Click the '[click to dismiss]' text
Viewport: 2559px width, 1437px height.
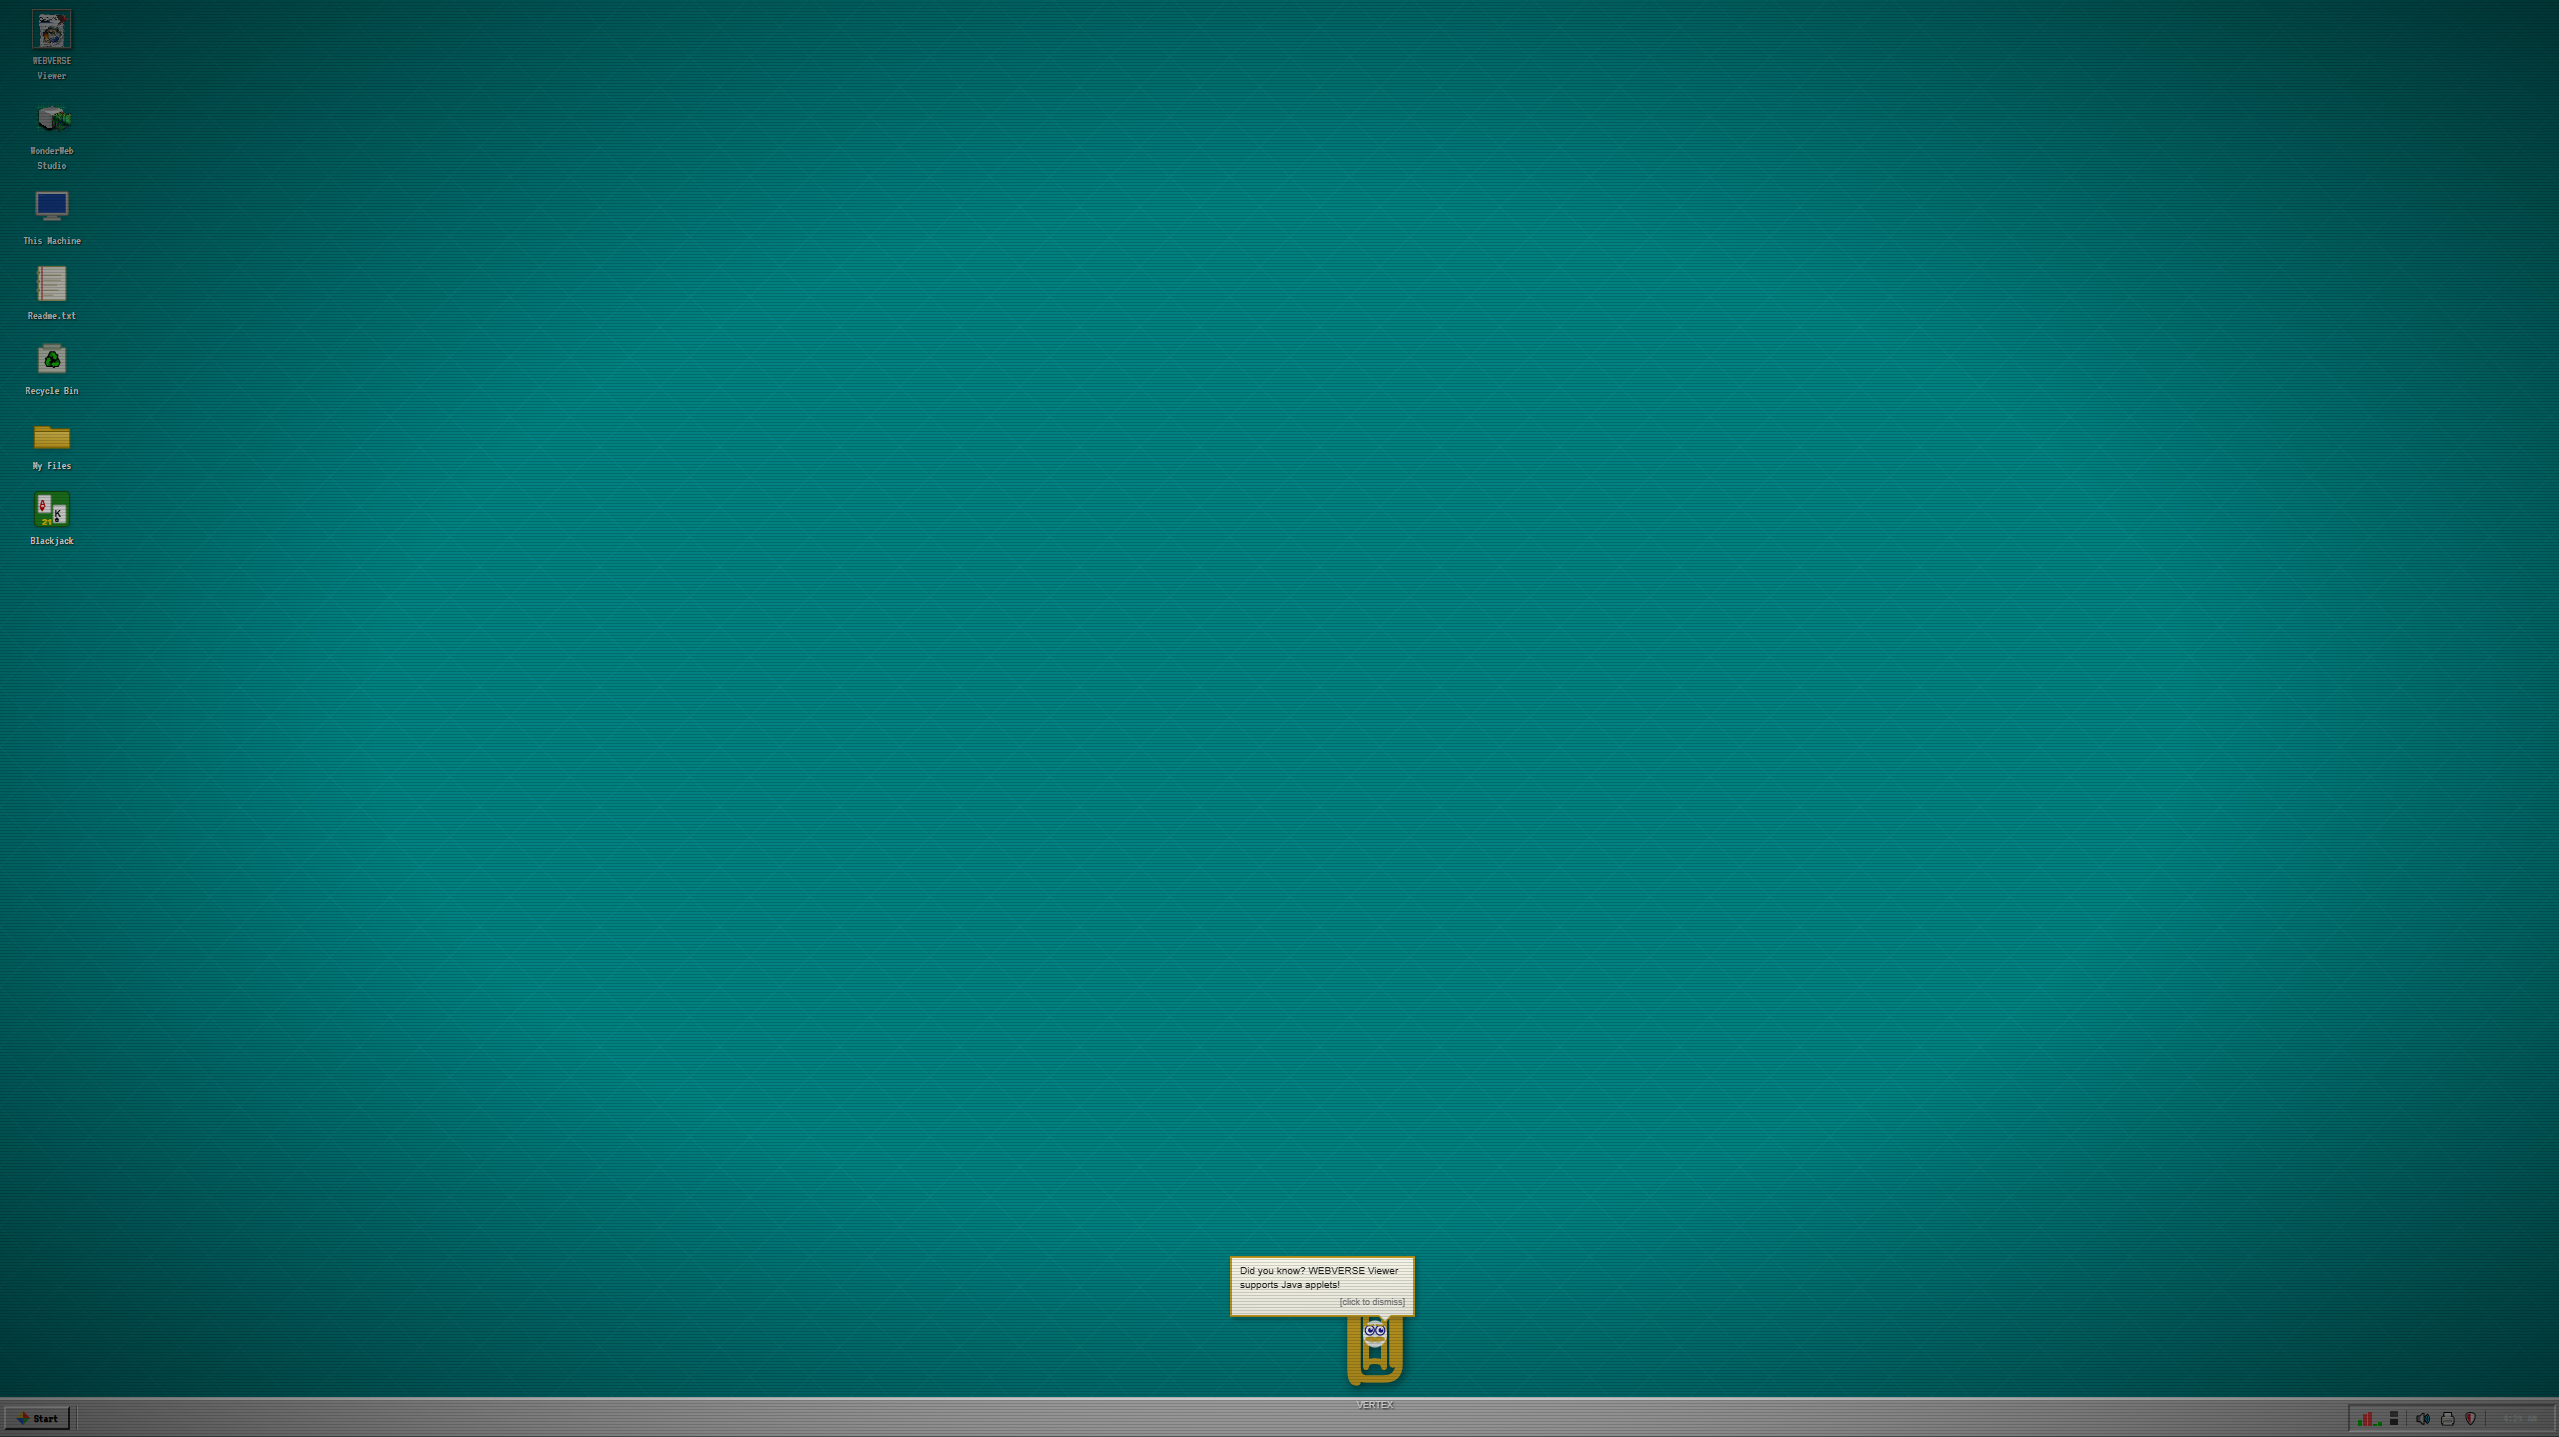click(1371, 1302)
